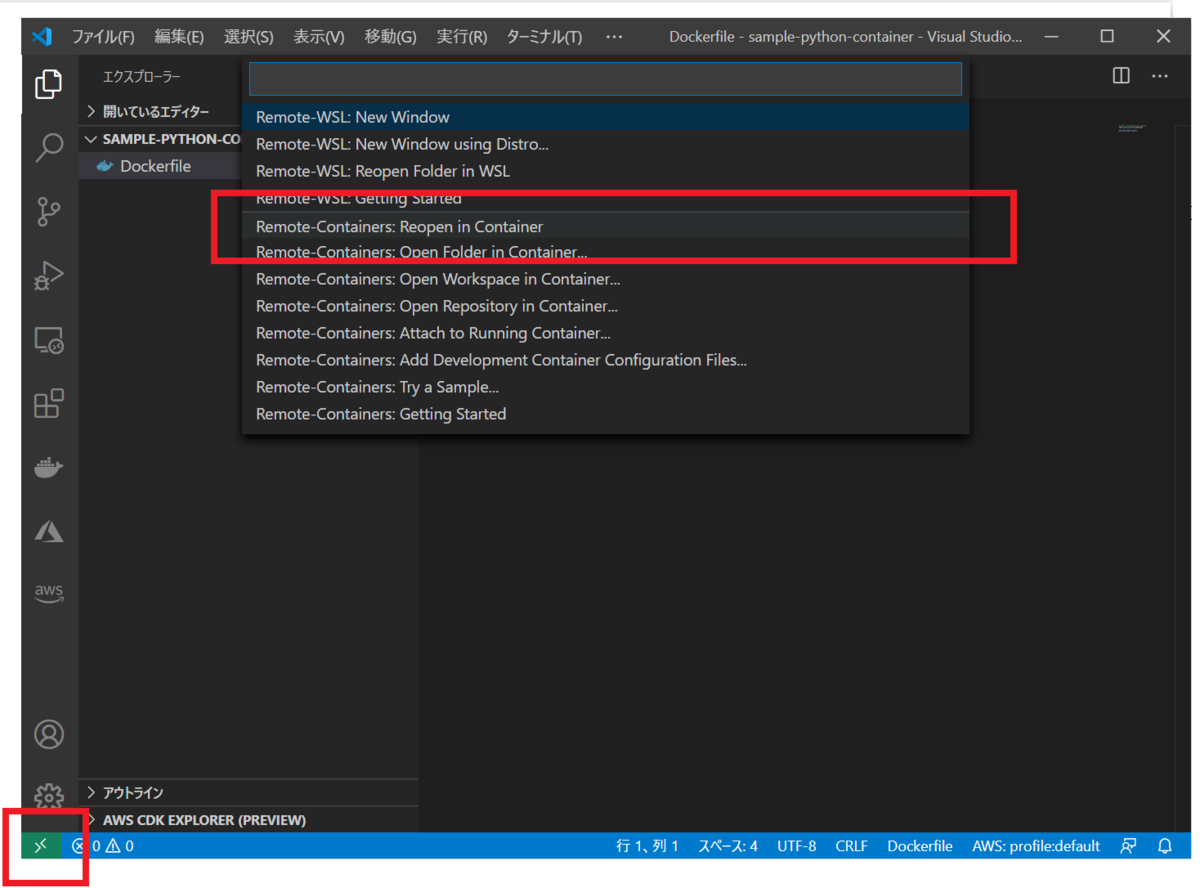Show overflow menu items ellipsis in menu bar

(x=614, y=37)
